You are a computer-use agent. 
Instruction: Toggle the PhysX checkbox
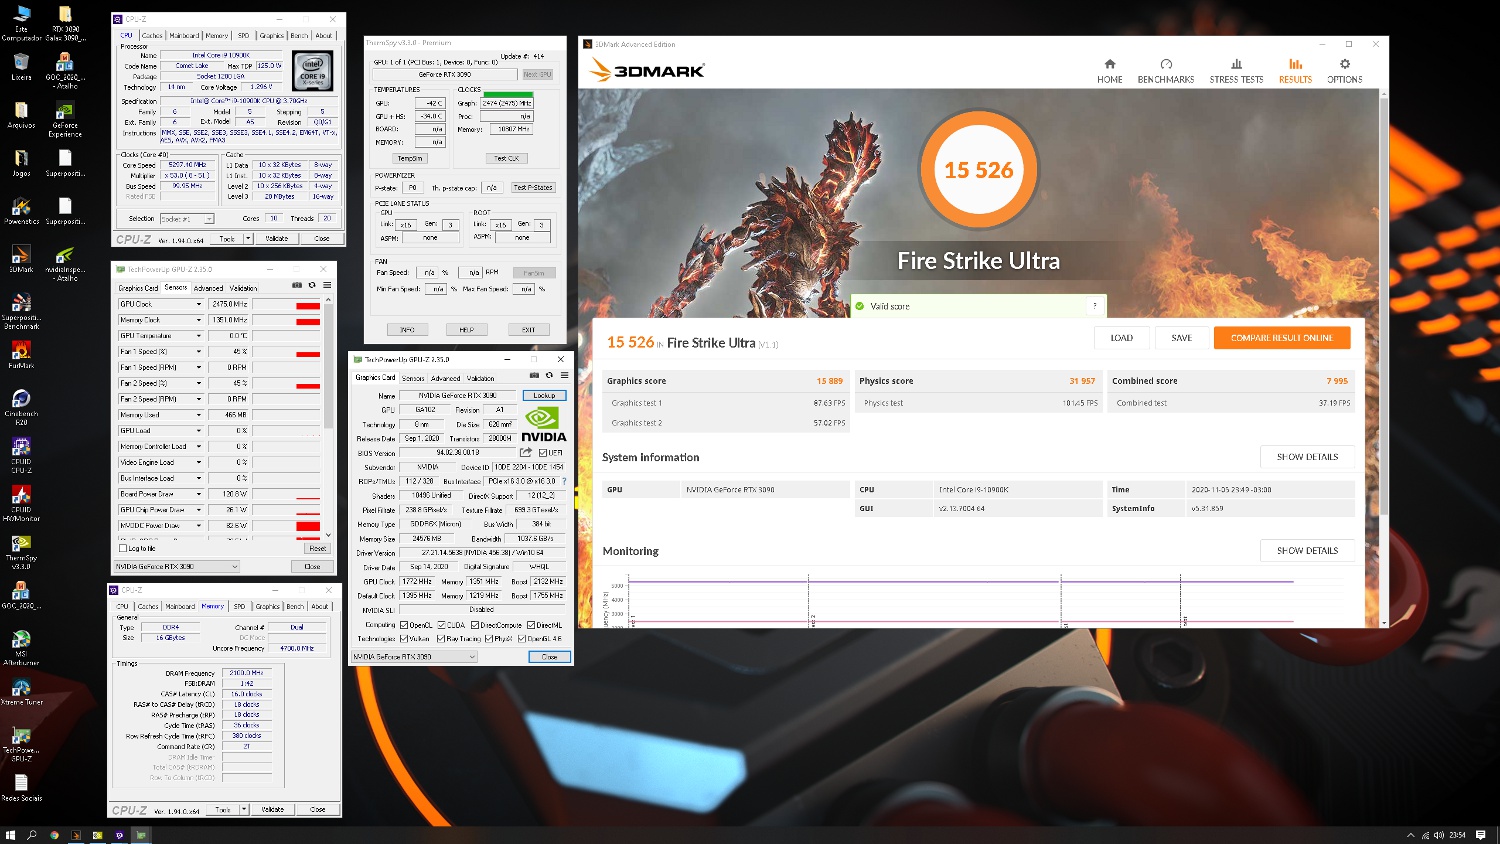(488, 638)
